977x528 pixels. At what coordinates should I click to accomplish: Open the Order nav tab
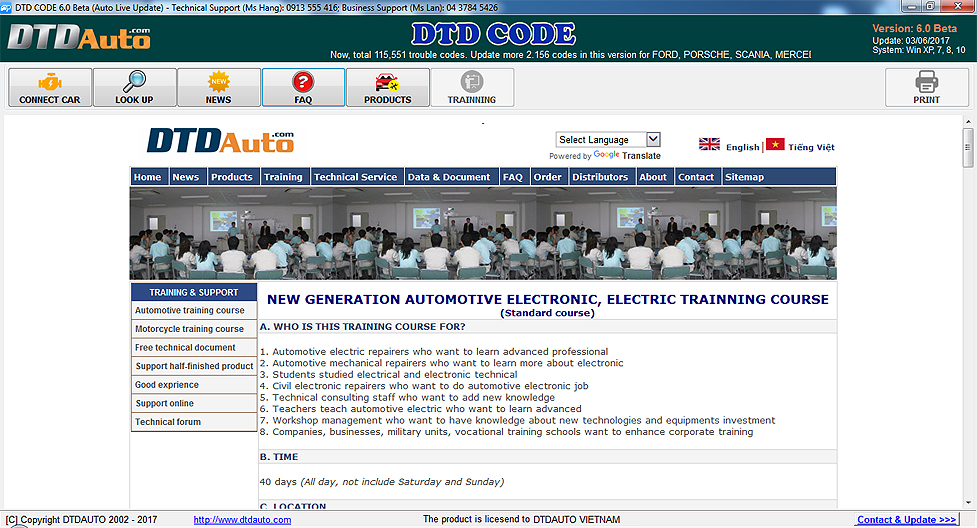coord(548,177)
